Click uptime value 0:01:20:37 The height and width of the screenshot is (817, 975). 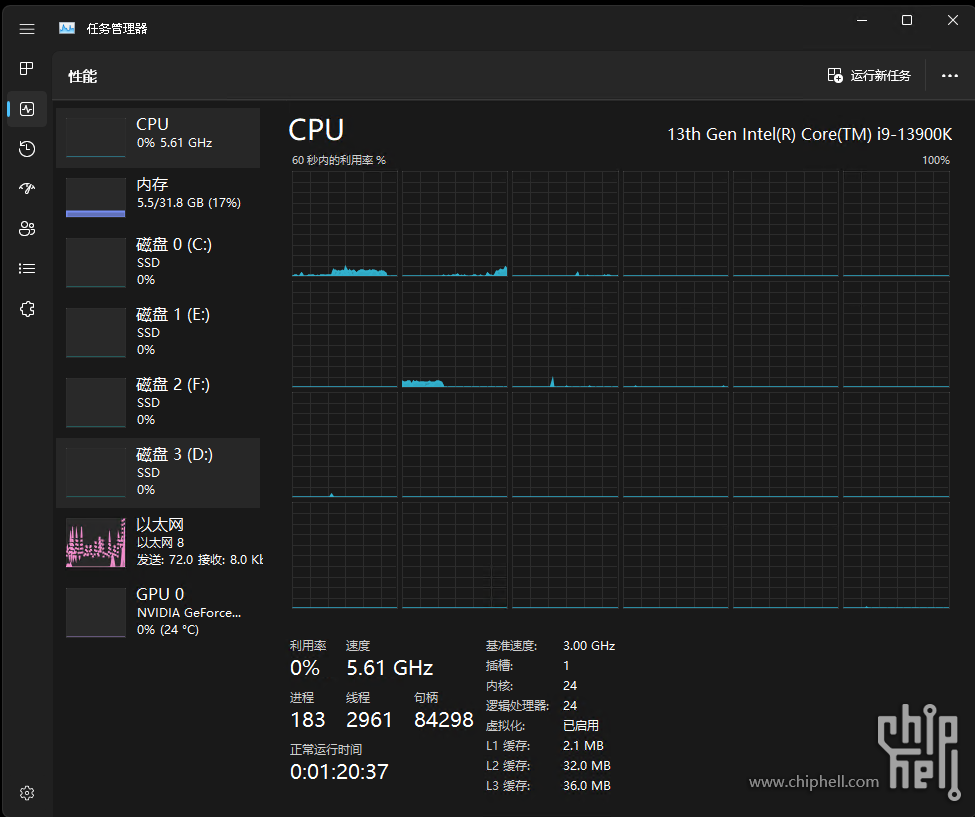[339, 772]
